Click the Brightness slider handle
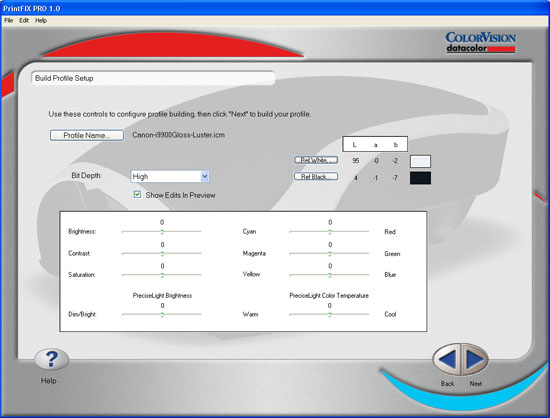Image resolution: width=550 pixels, height=418 pixels. tap(162, 232)
